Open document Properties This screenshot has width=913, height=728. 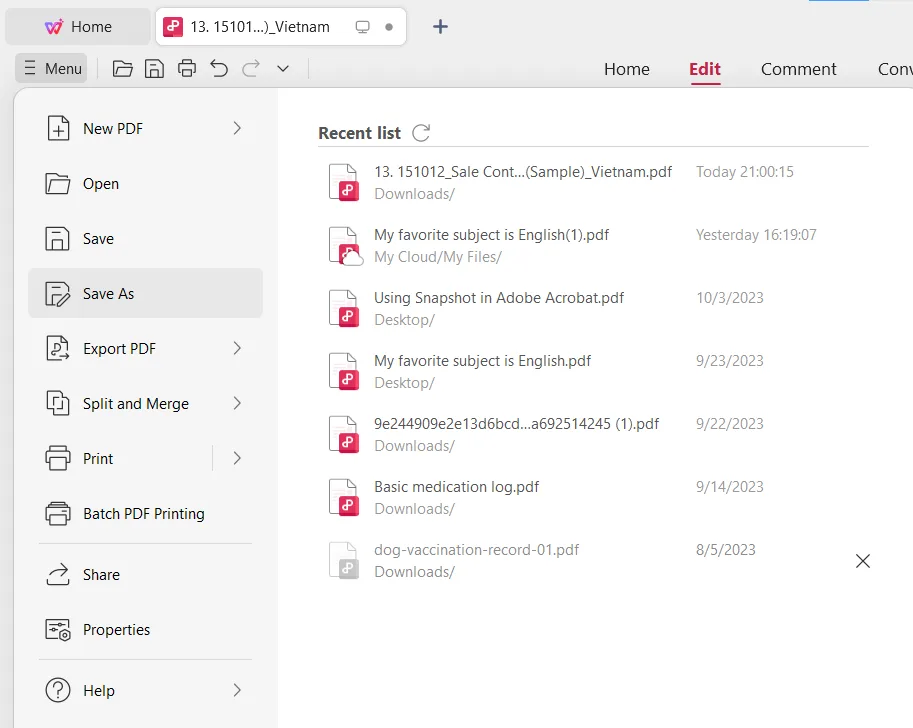tap(116, 630)
